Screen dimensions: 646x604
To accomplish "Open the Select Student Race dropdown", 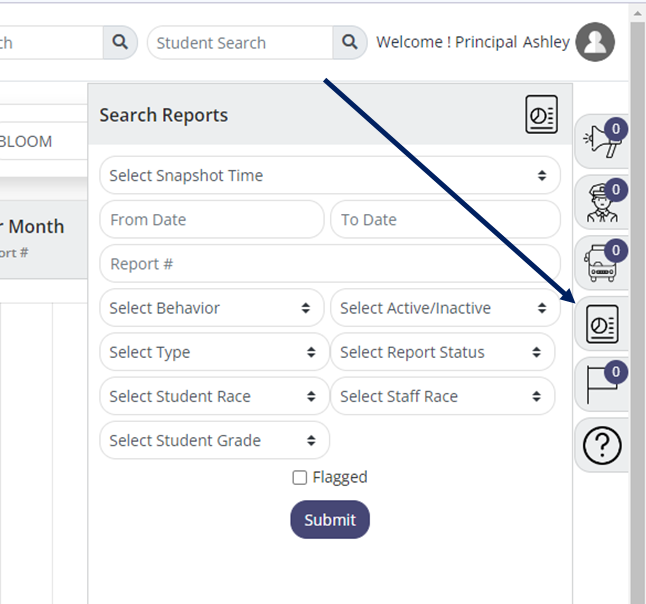I will [214, 396].
